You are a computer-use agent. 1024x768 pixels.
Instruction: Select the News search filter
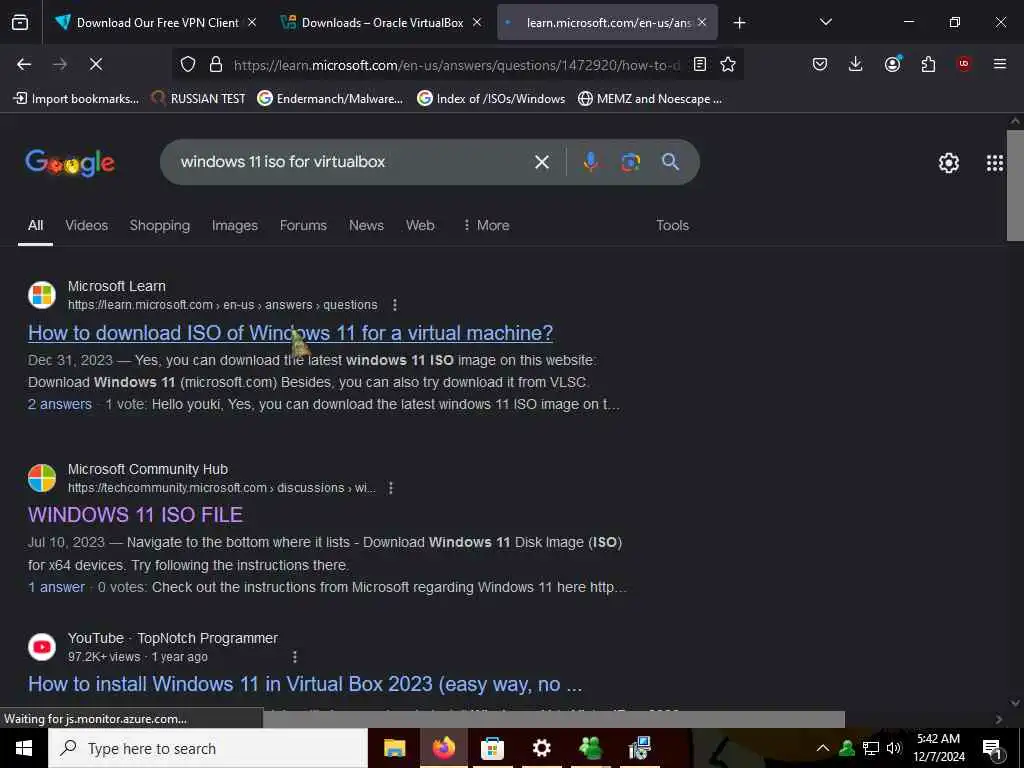pyautogui.click(x=366, y=225)
